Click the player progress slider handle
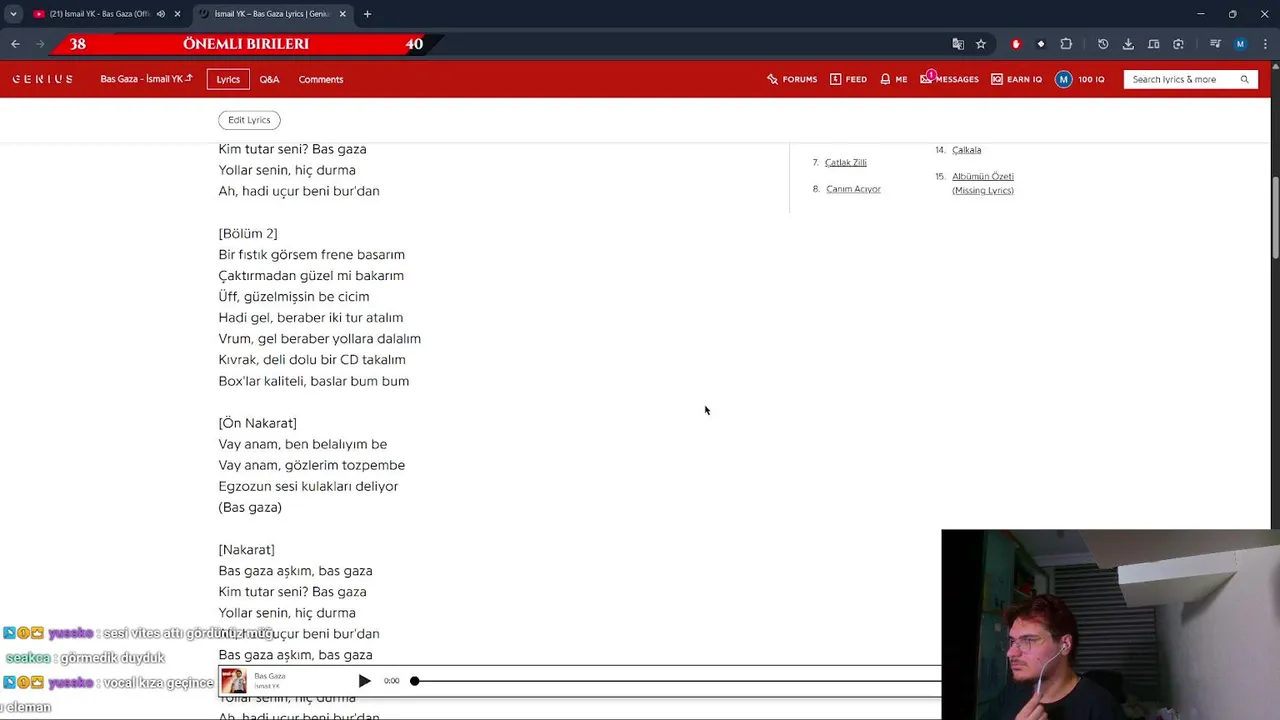 point(414,681)
